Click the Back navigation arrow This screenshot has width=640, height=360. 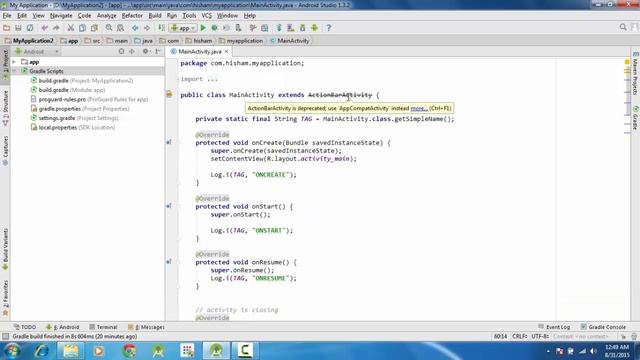[135, 28]
